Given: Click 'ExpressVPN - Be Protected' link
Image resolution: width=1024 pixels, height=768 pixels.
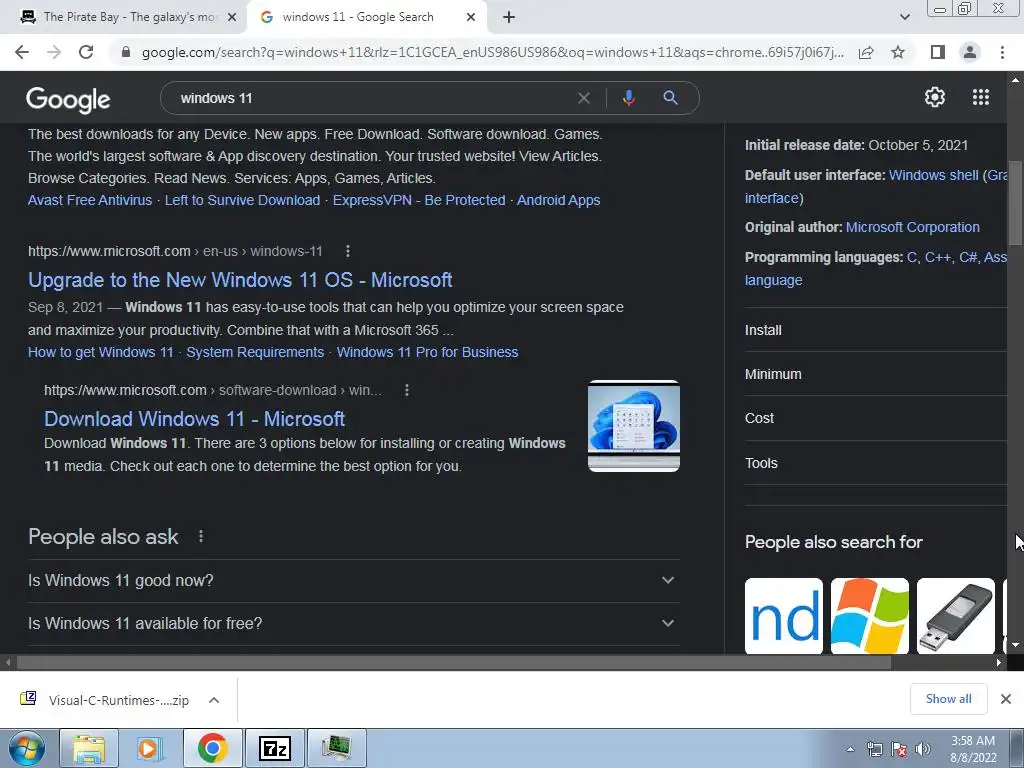Looking at the screenshot, I should point(419,200).
